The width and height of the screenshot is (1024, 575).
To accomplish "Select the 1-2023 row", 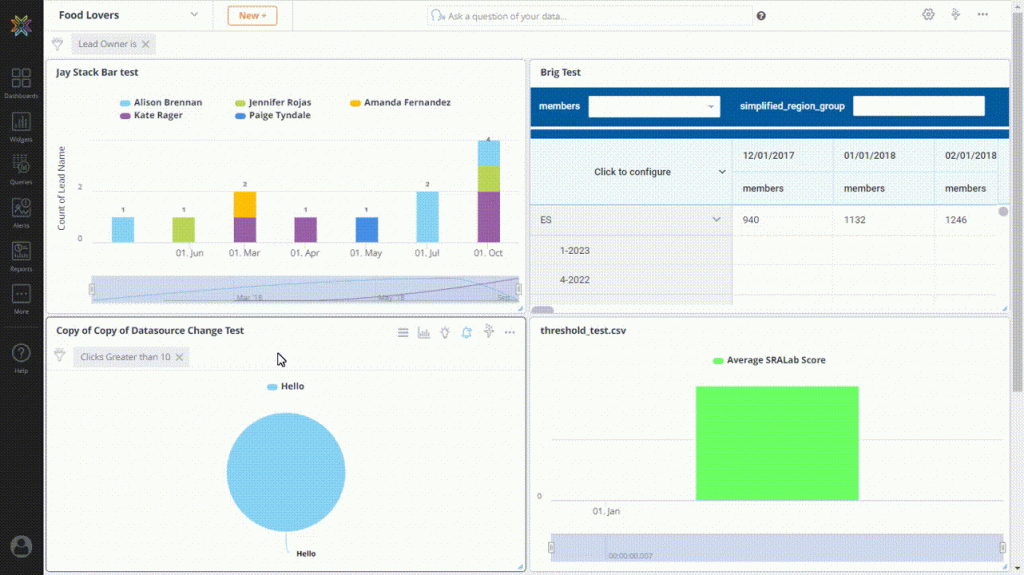I will point(632,250).
